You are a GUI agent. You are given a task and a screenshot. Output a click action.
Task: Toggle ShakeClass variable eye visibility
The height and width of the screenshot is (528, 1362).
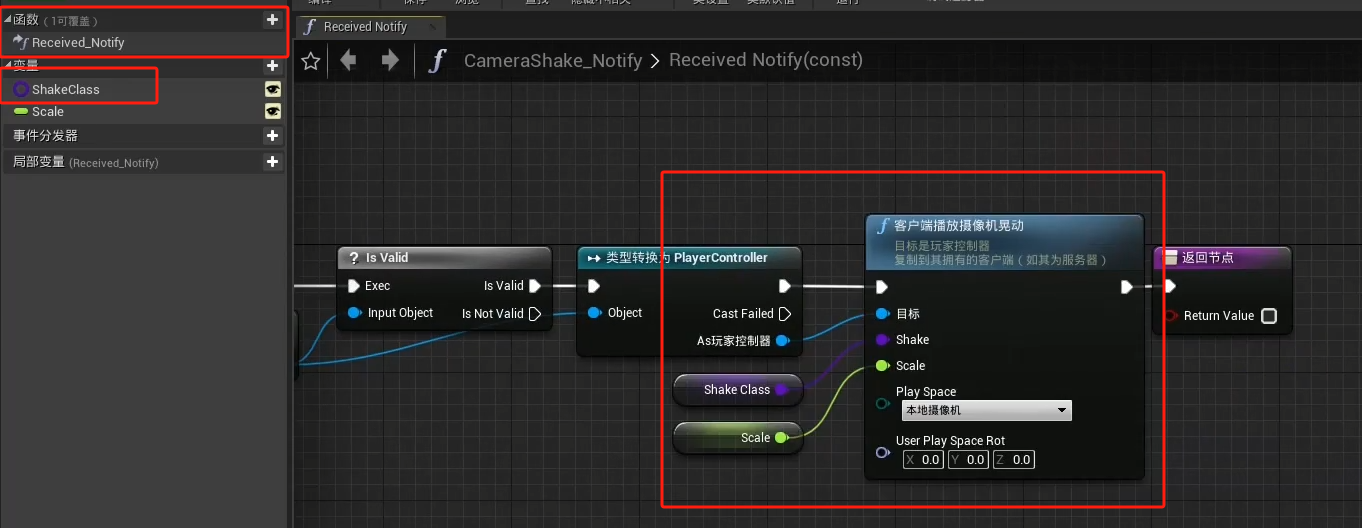(272, 89)
